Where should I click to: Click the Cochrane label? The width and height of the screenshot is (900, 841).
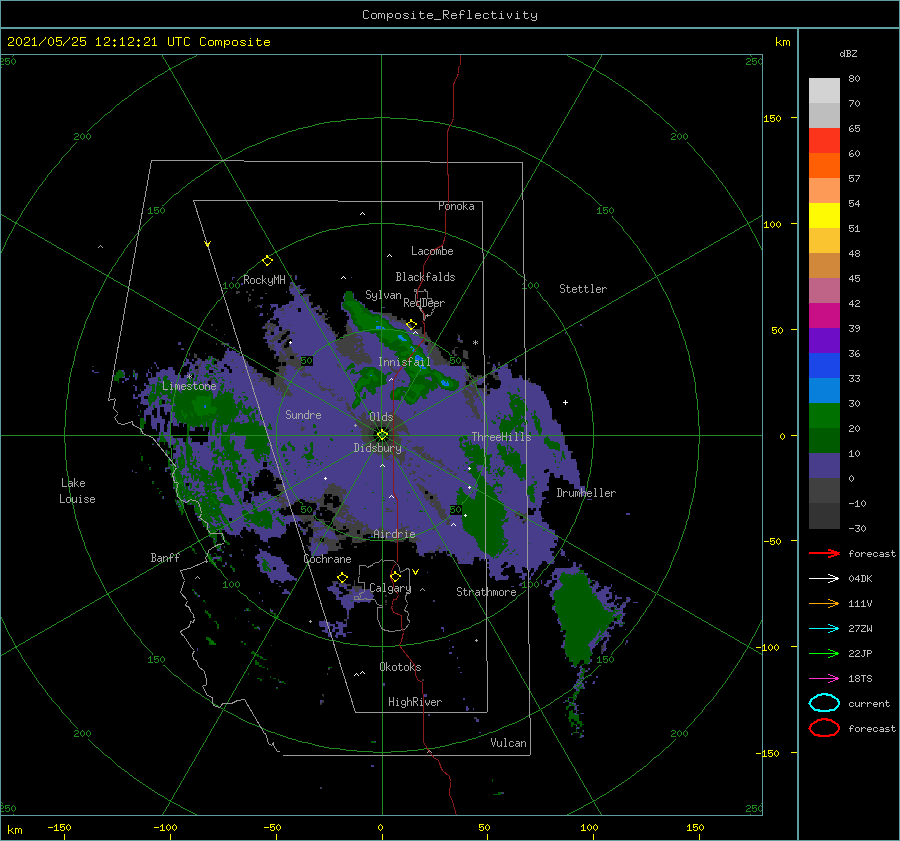[327, 559]
